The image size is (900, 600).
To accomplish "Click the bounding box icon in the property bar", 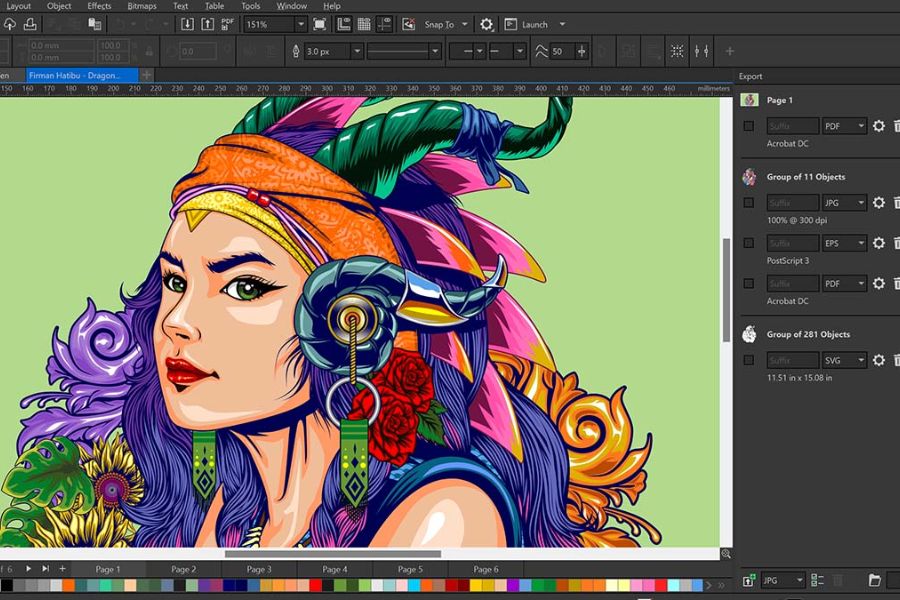I will tap(677, 51).
